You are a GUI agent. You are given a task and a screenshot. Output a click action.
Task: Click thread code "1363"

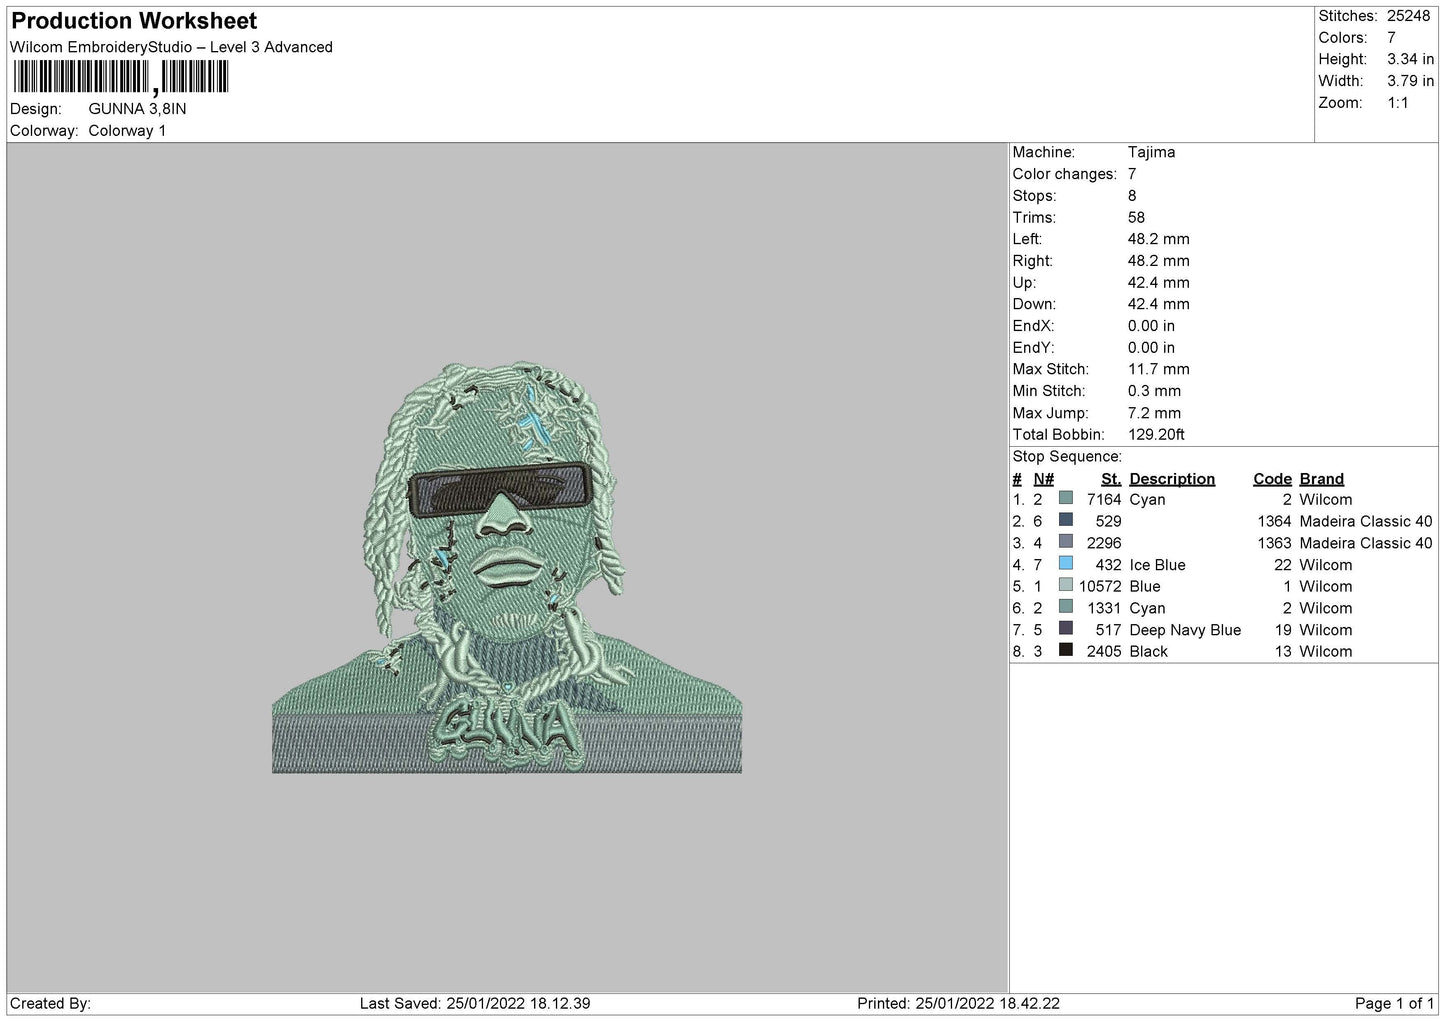coord(1274,543)
